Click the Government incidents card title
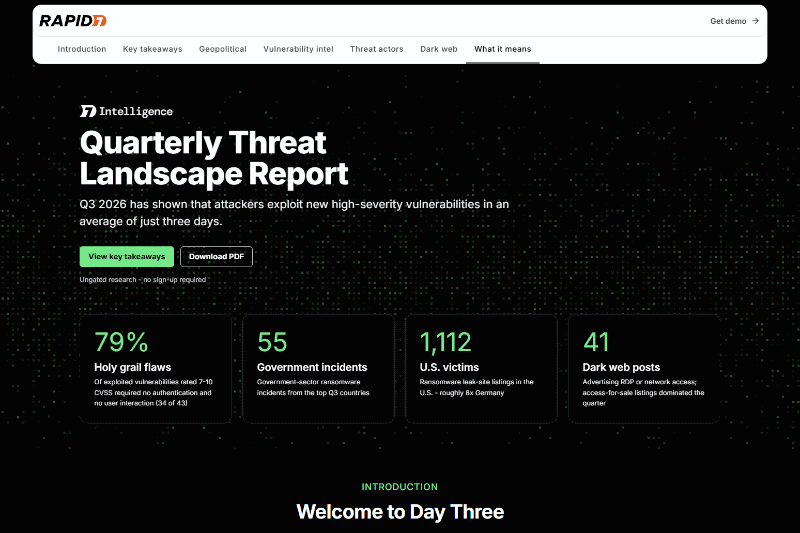800x533 pixels. coord(312,367)
